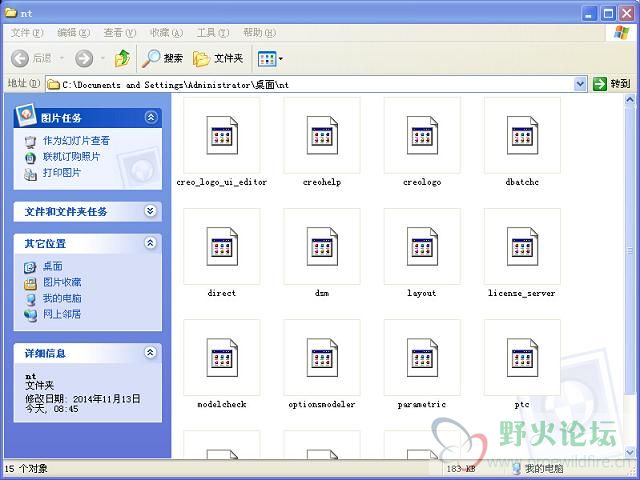This screenshot has height=480, width=640.
Task: Select the creologo file icon
Action: [422, 135]
